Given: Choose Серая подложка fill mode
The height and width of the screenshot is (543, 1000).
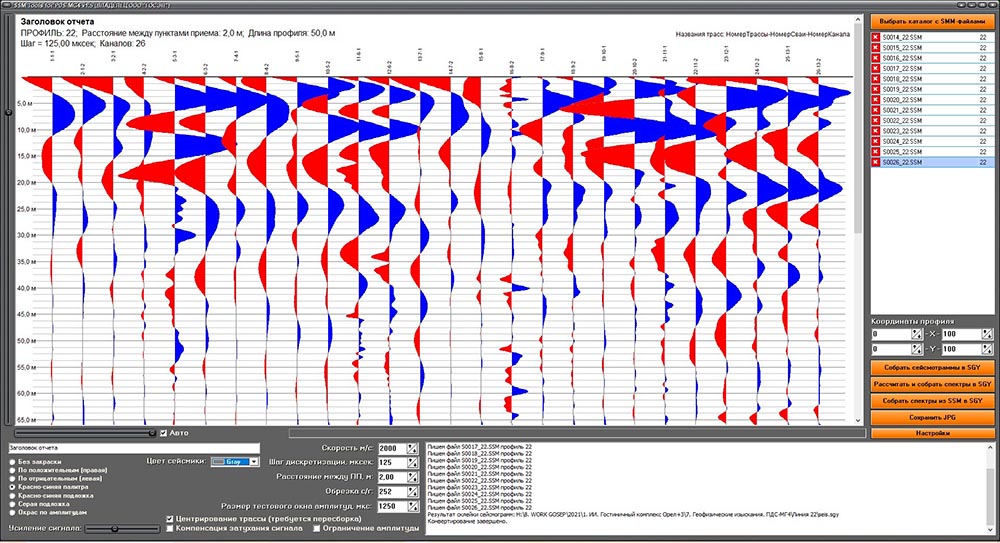Looking at the screenshot, I should point(12,504).
